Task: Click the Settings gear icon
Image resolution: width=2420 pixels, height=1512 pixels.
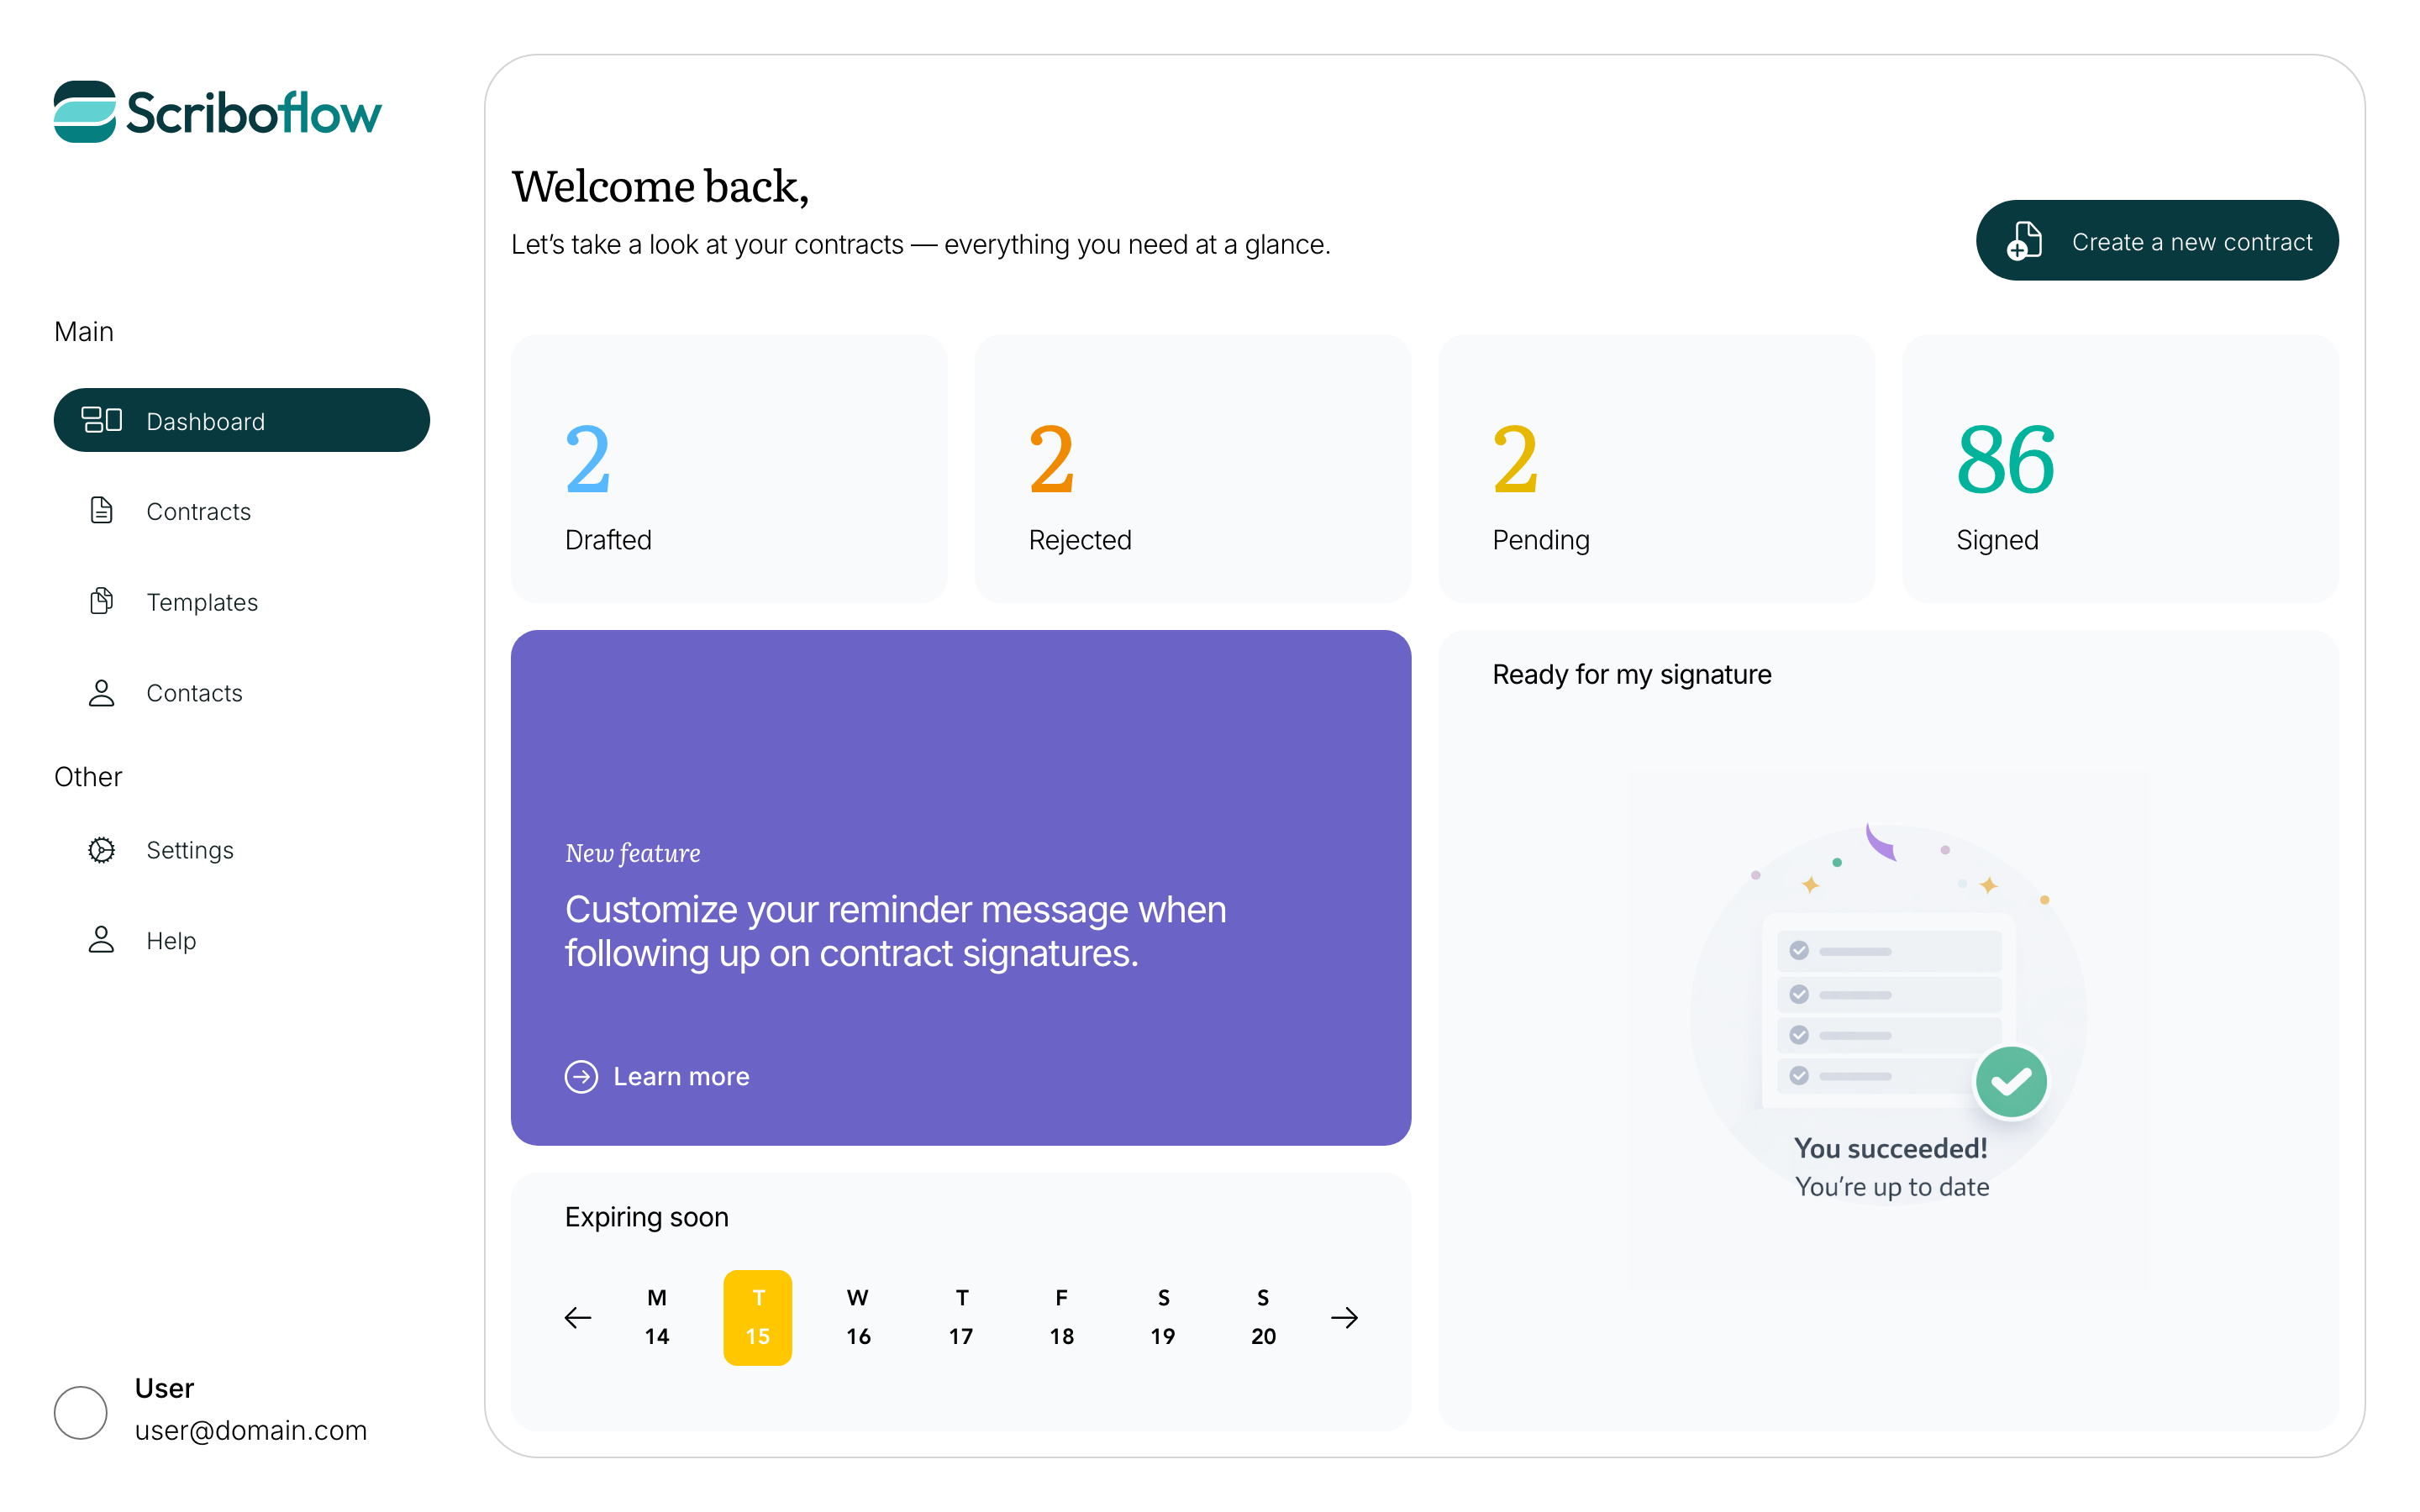Action: pos(101,850)
